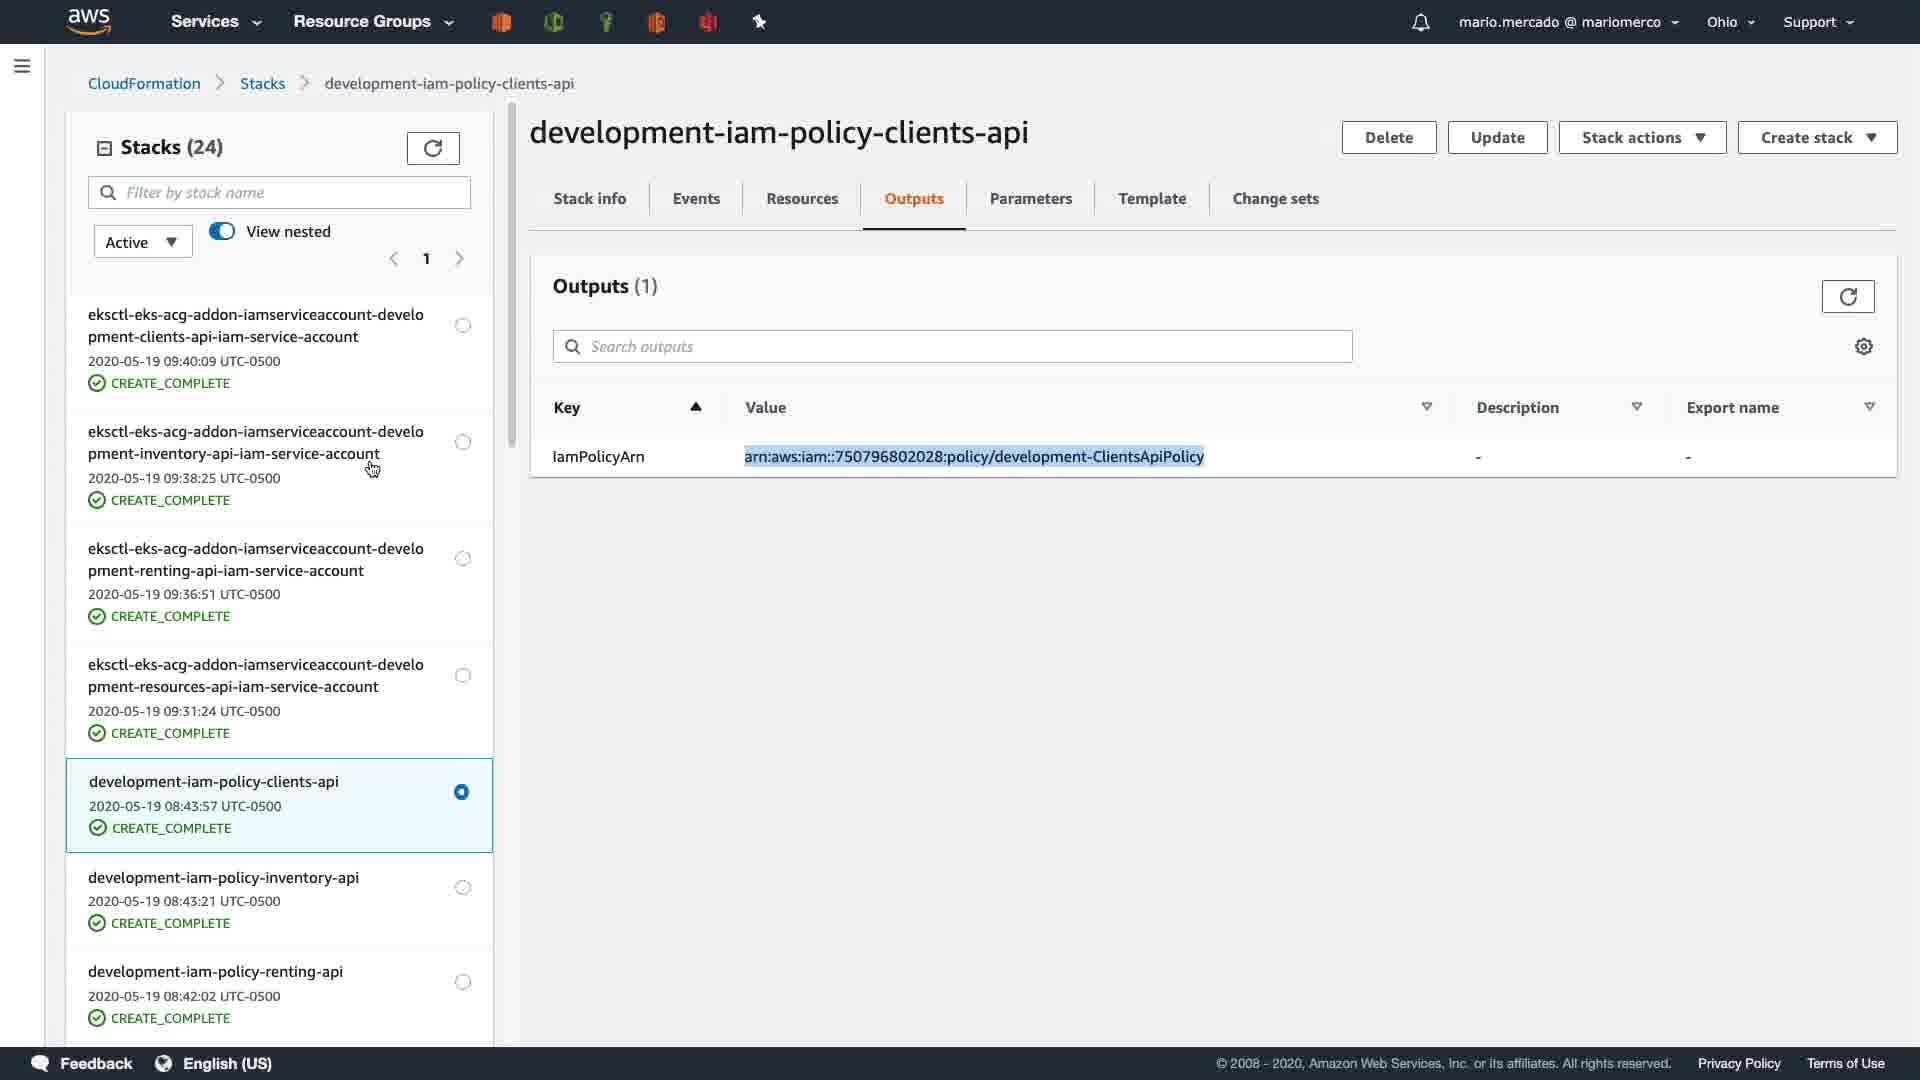The width and height of the screenshot is (1920, 1080).
Task: Open the hamburger navigation menu
Action: pos(22,66)
